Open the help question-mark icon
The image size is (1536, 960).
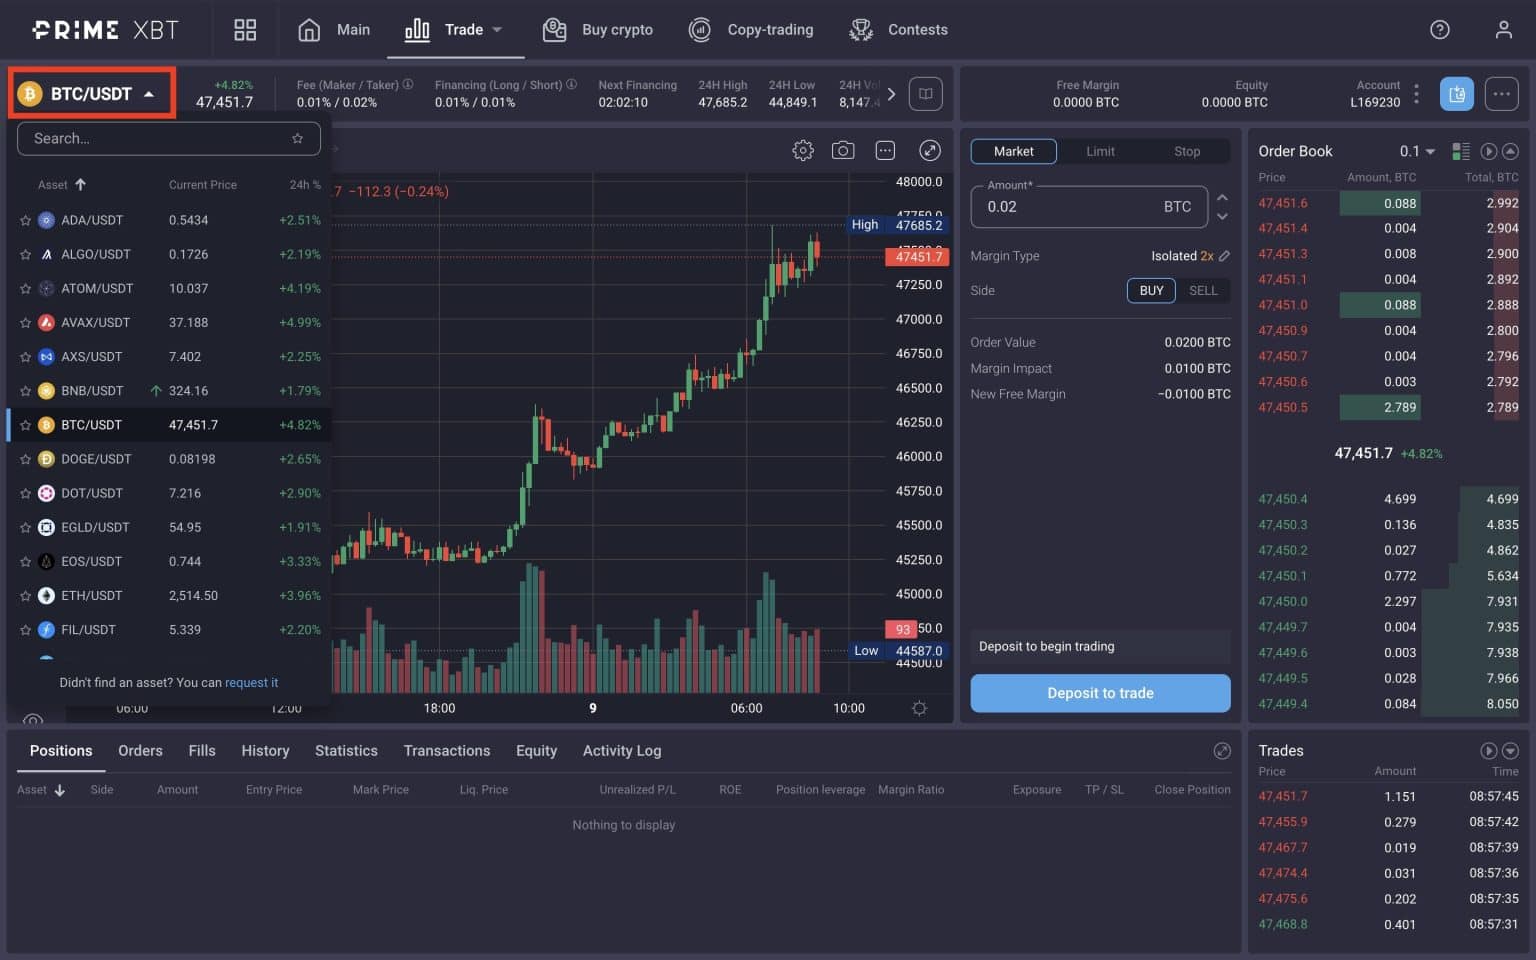click(1440, 29)
